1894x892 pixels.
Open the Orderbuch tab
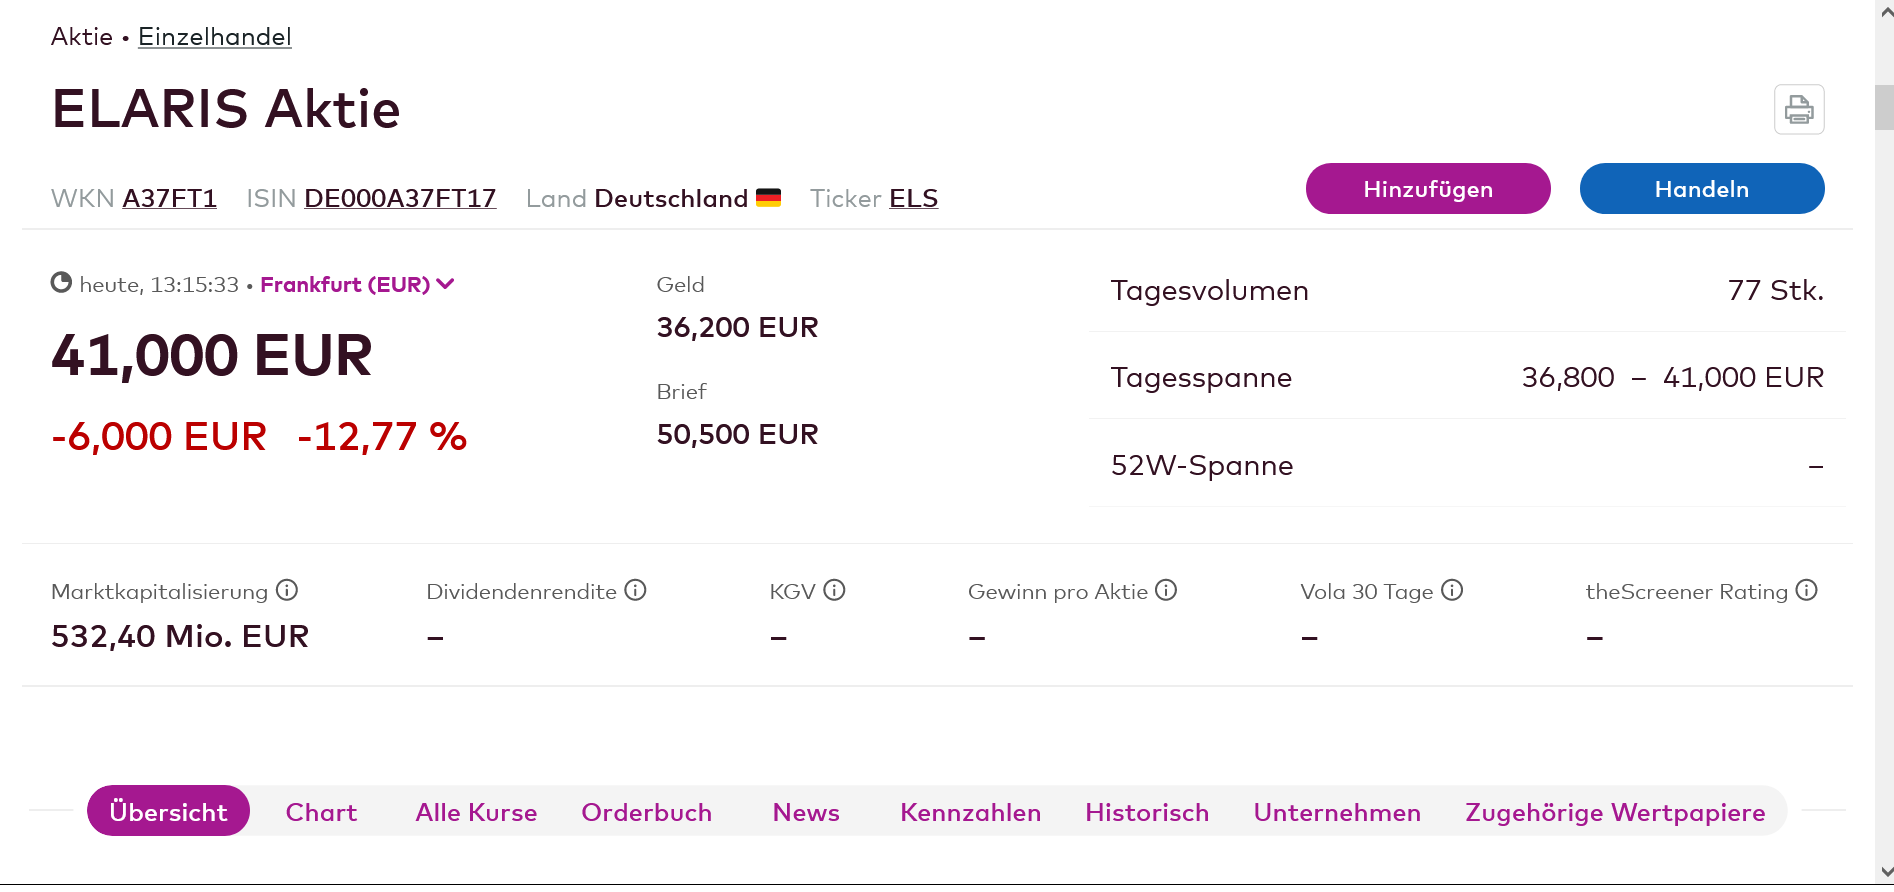[646, 812]
